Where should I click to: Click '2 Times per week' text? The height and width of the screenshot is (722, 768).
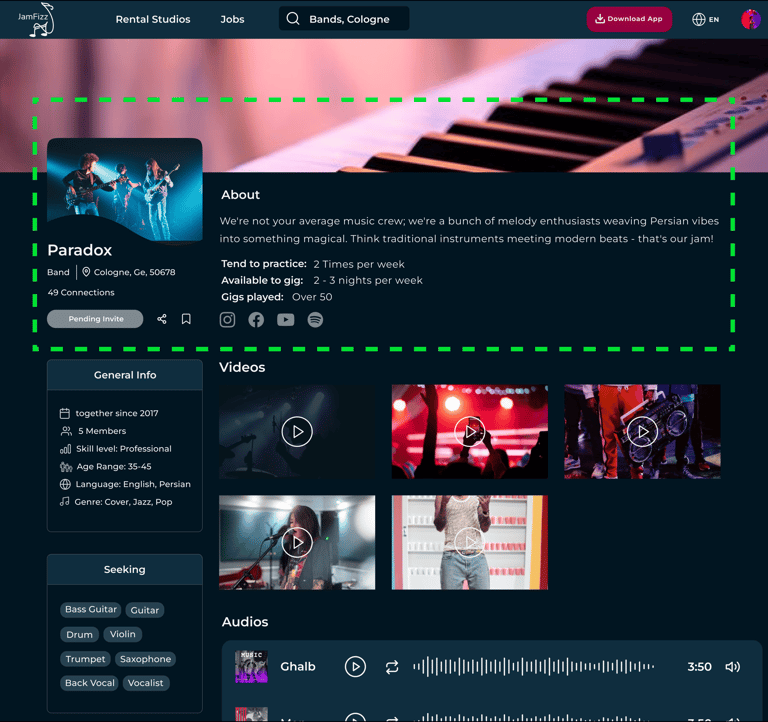tap(359, 264)
